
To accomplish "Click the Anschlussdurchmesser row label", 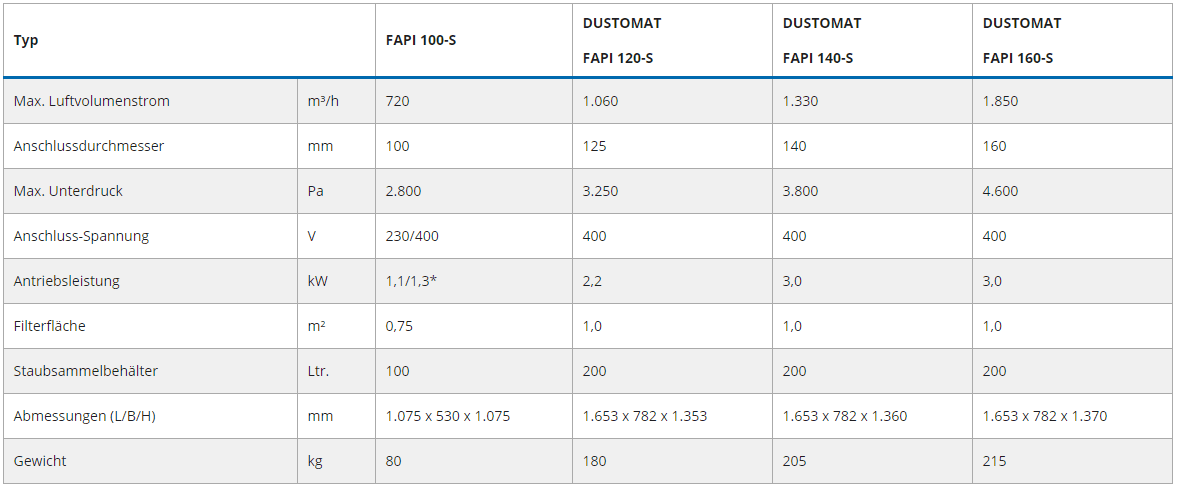I will (x=89, y=146).
